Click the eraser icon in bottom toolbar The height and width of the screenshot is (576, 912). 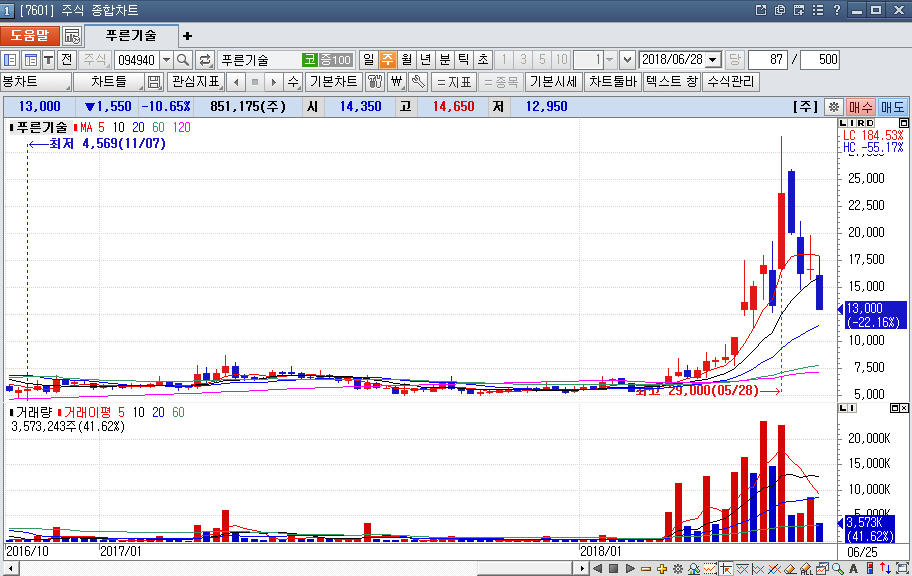point(789,568)
